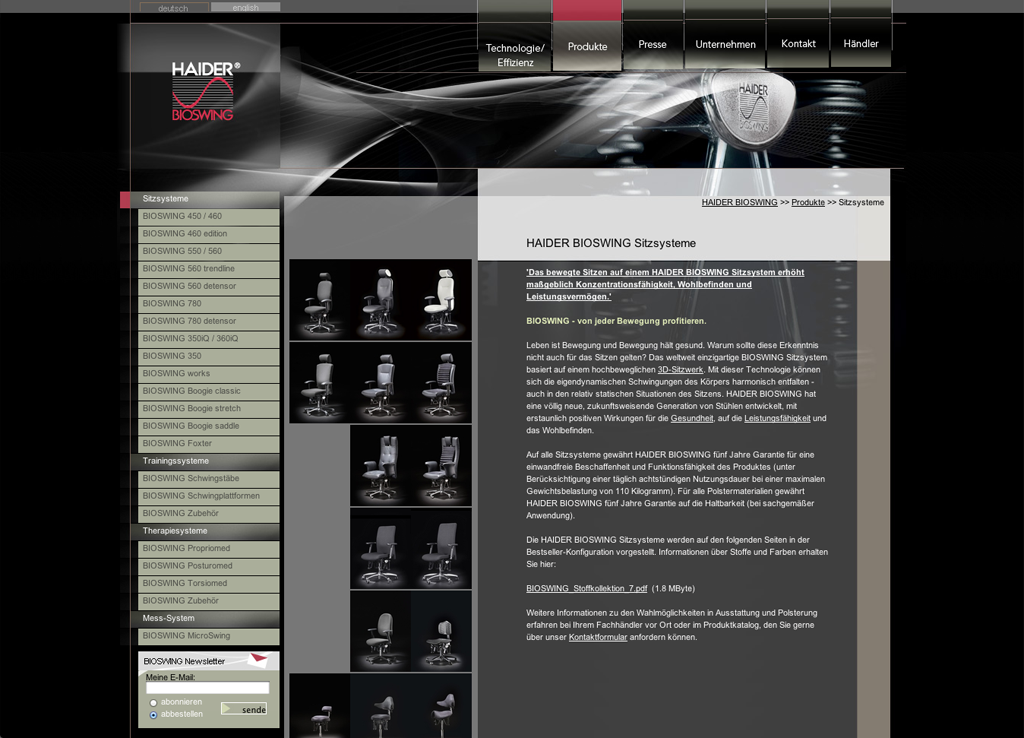Image resolution: width=1024 pixels, height=738 pixels.
Task: Select the Therapiesysteme sidebar heading
Action: [205, 531]
